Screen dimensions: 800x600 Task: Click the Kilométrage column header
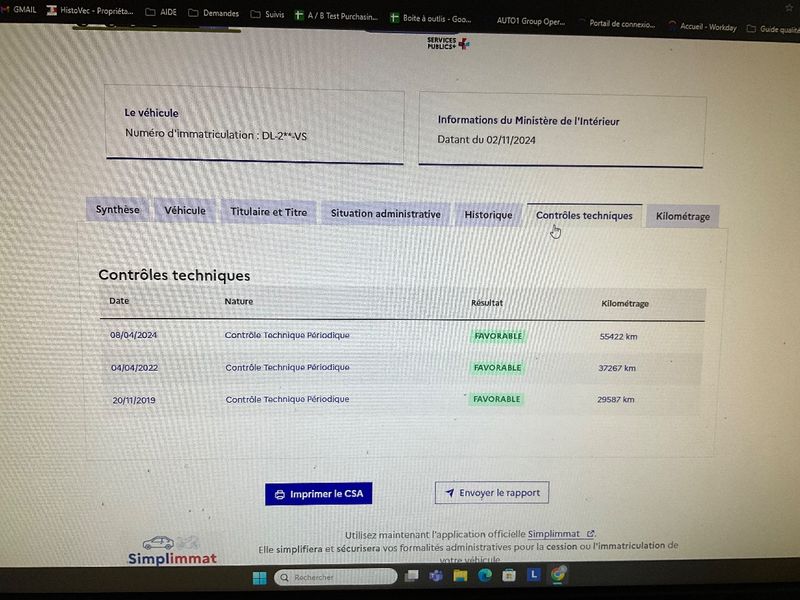[x=625, y=304]
